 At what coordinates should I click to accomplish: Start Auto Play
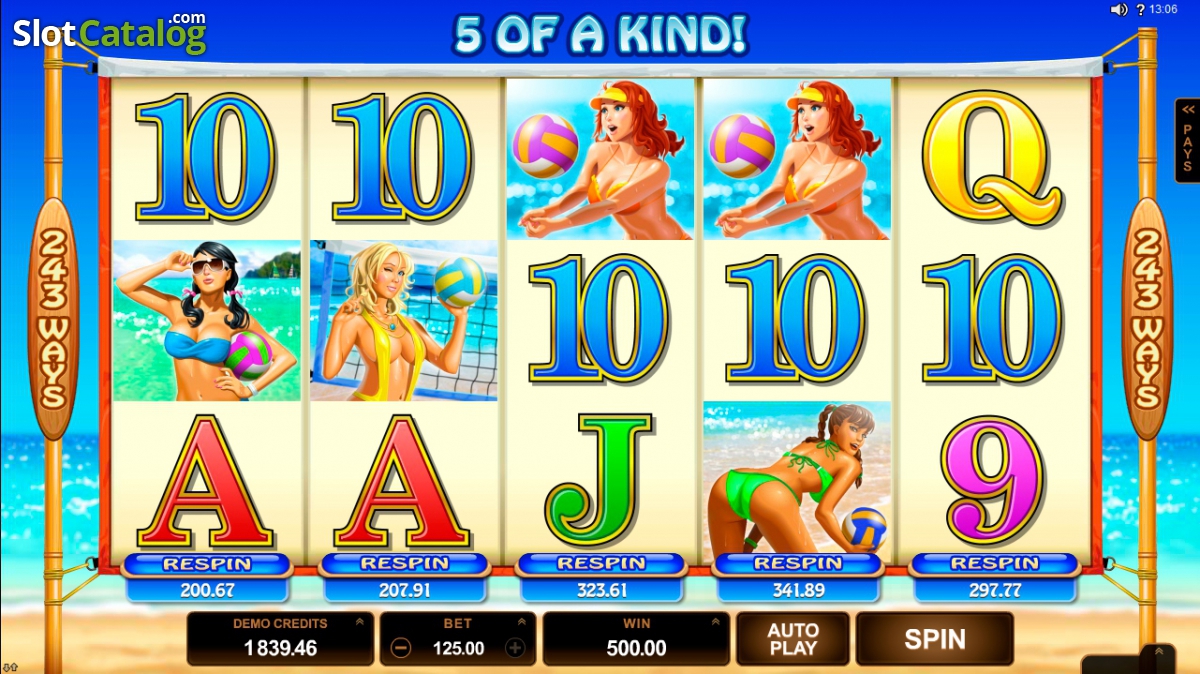(x=793, y=639)
